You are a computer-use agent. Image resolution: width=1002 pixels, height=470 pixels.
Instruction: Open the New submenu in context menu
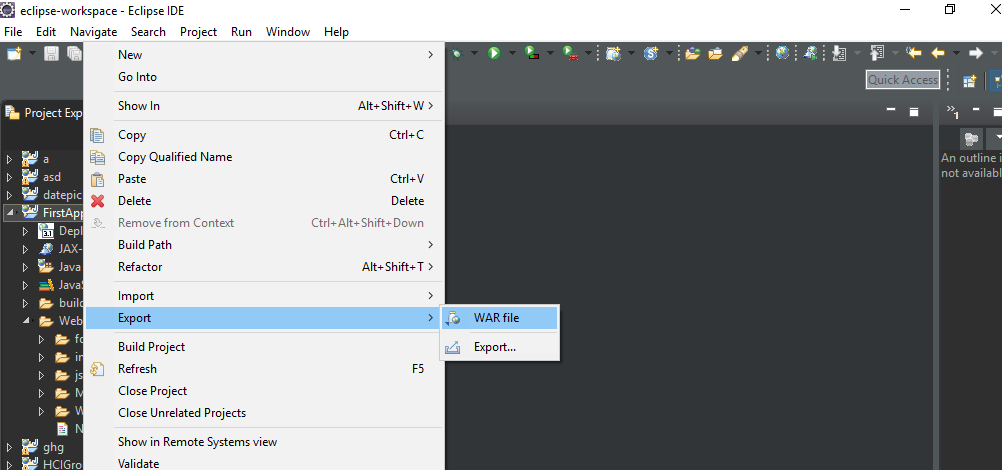[264, 55]
